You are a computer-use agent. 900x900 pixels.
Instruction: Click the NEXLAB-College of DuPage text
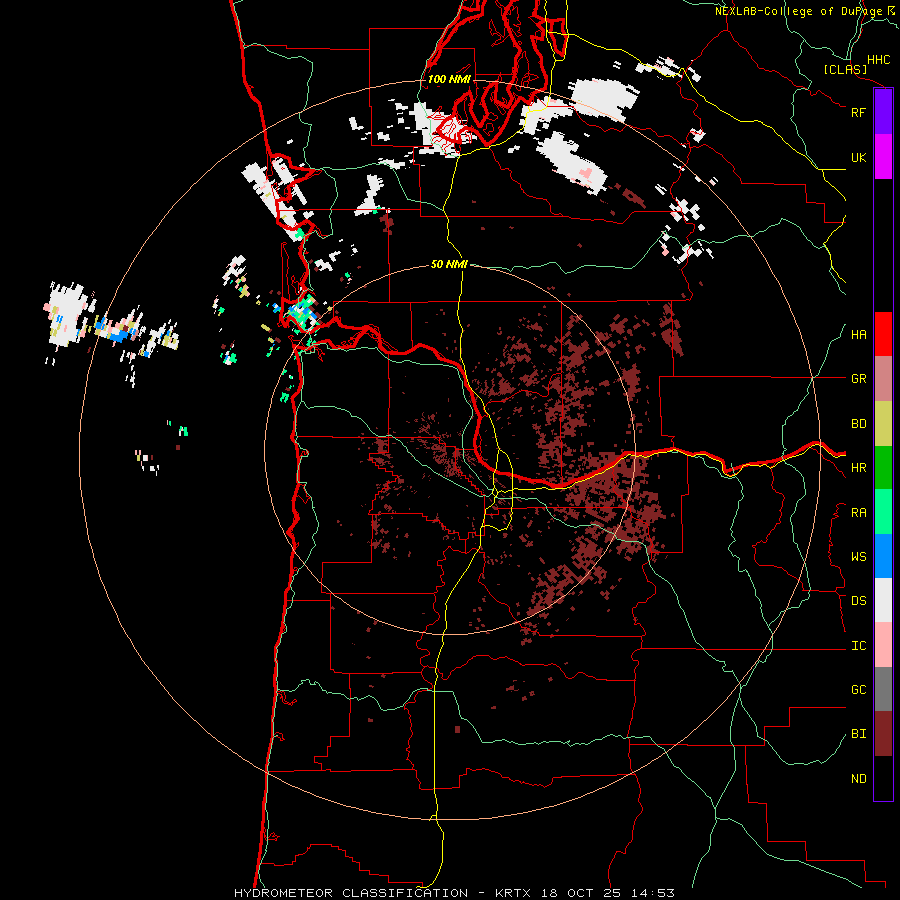pos(799,11)
